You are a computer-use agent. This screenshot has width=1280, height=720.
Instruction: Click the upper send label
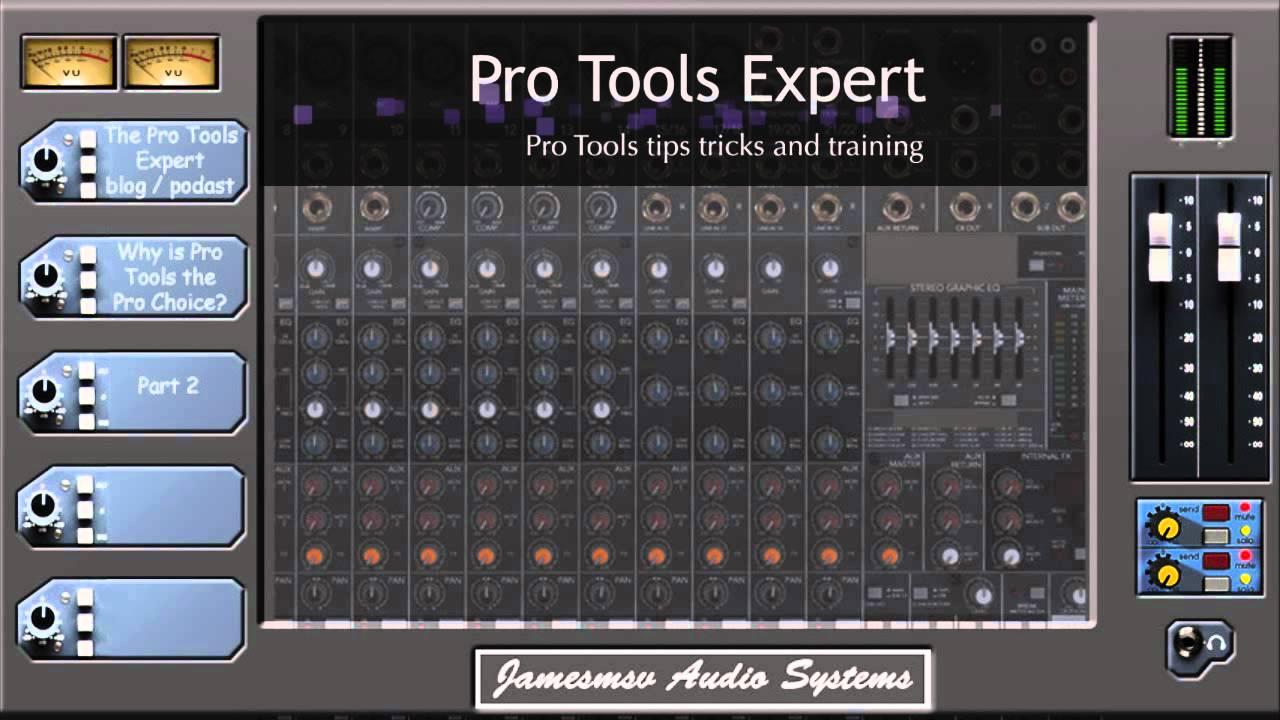click(1189, 509)
